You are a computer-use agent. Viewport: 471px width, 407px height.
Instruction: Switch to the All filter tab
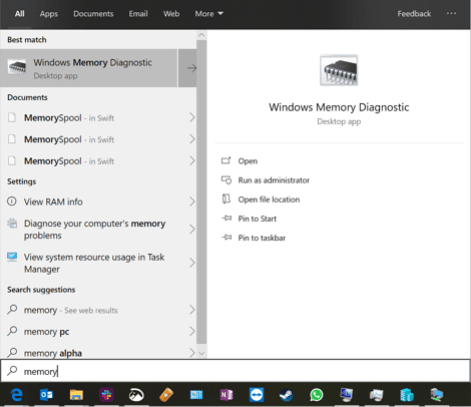click(x=19, y=14)
